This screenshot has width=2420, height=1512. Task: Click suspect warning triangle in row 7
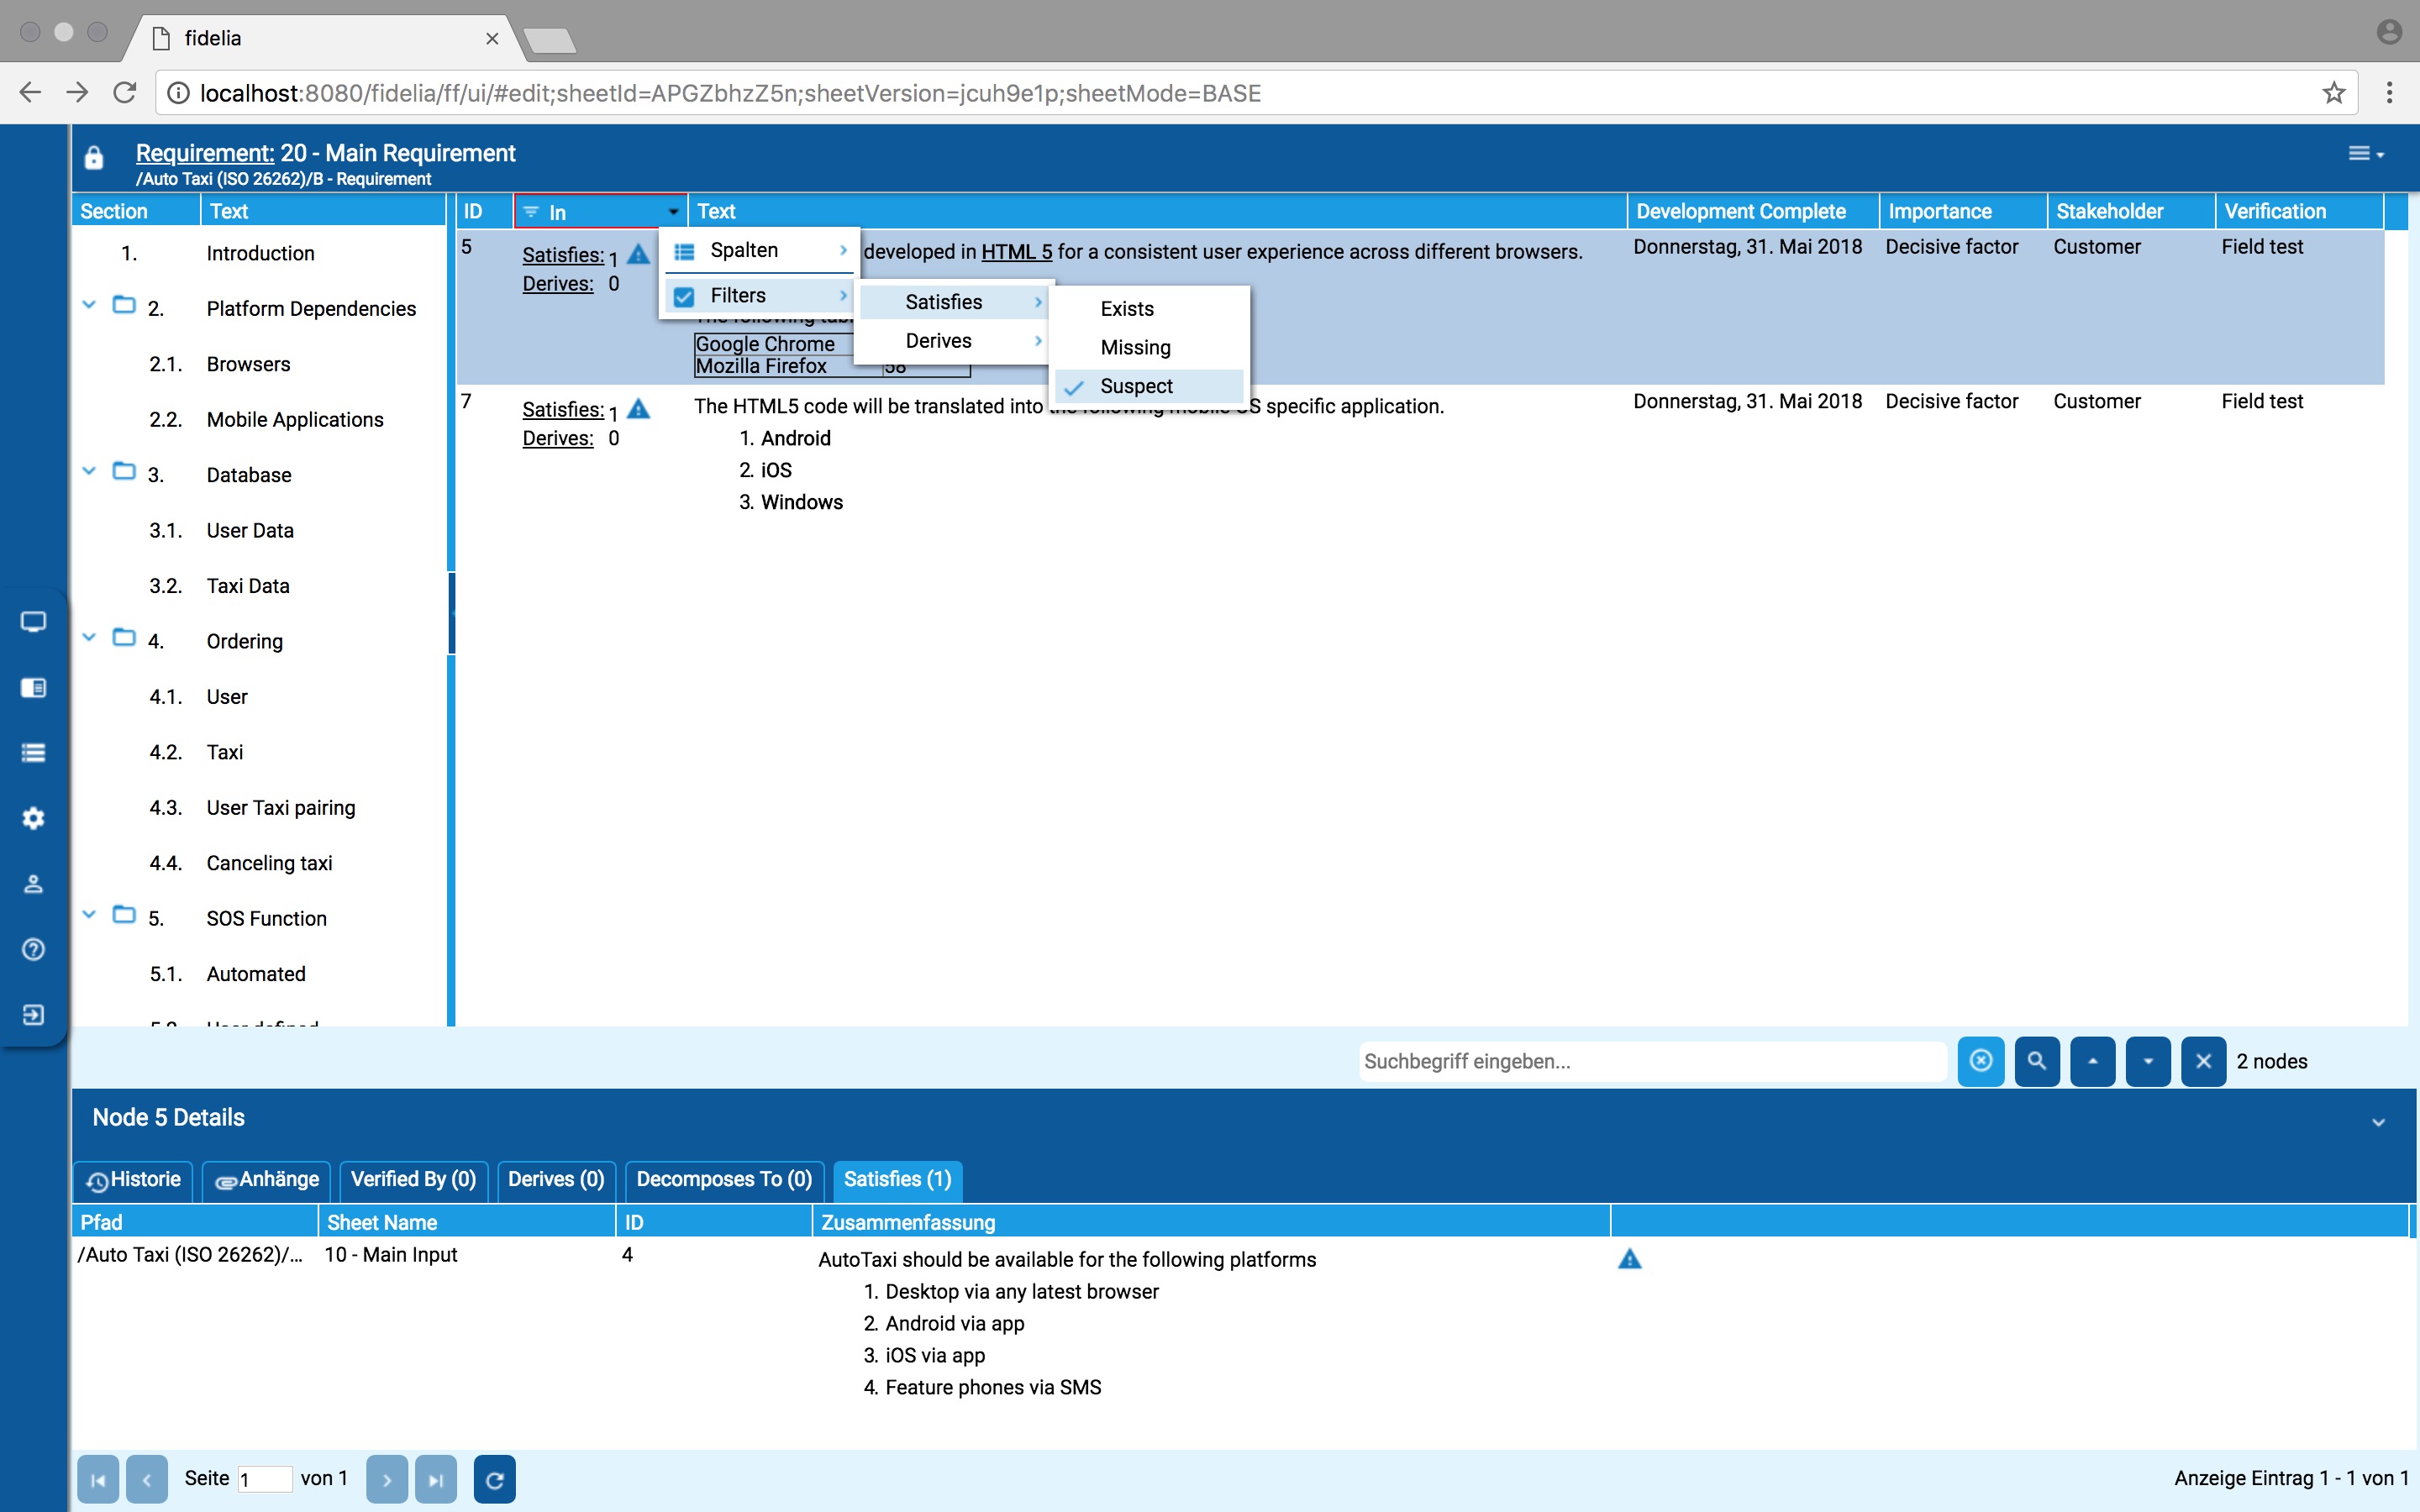638,409
